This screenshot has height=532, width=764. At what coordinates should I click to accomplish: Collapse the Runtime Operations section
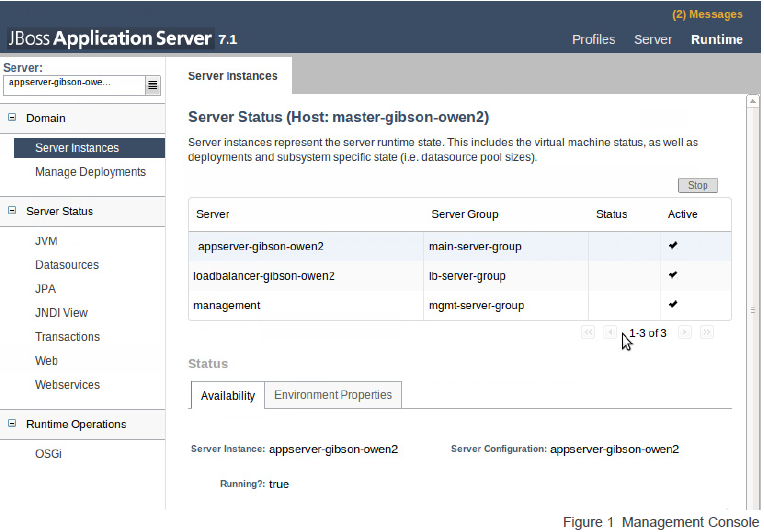coord(12,423)
